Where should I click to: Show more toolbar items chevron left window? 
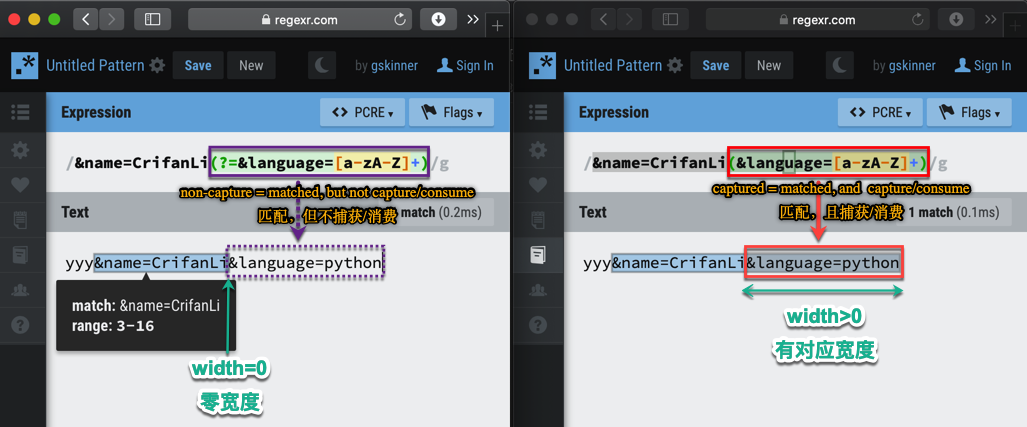tap(473, 20)
